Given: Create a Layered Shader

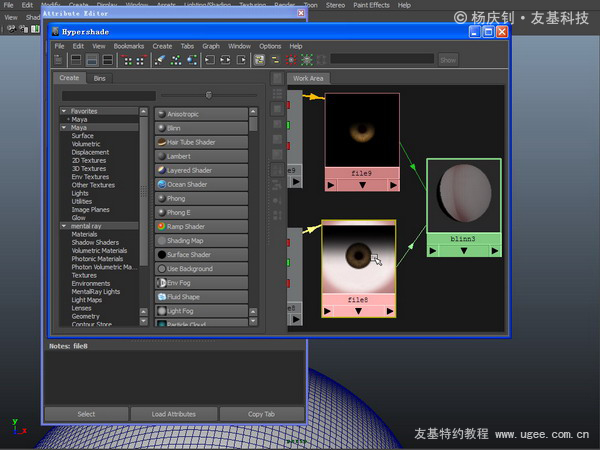Looking at the screenshot, I should (202, 170).
